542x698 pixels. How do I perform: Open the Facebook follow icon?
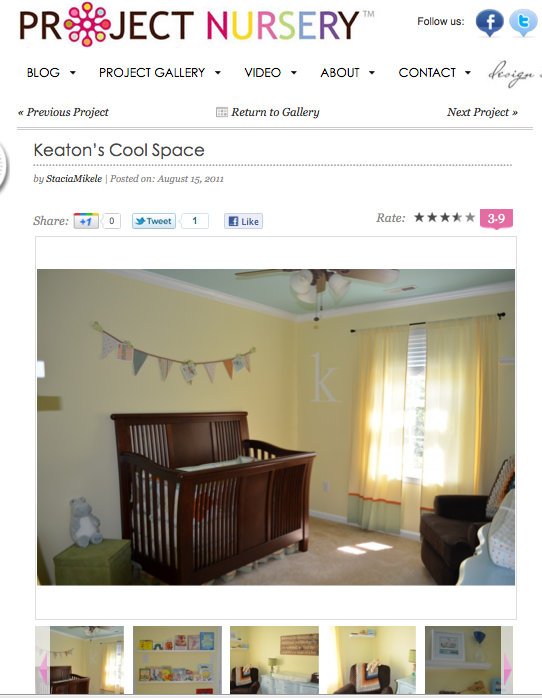[x=489, y=22]
